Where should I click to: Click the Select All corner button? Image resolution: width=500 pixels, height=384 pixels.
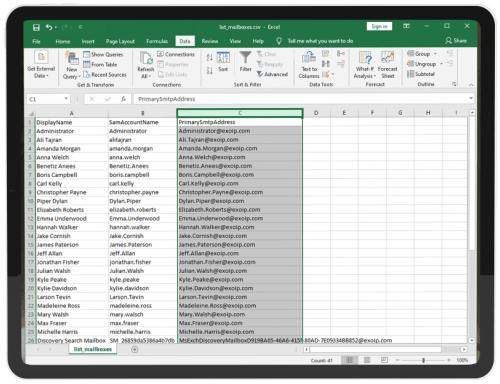tap(31, 113)
